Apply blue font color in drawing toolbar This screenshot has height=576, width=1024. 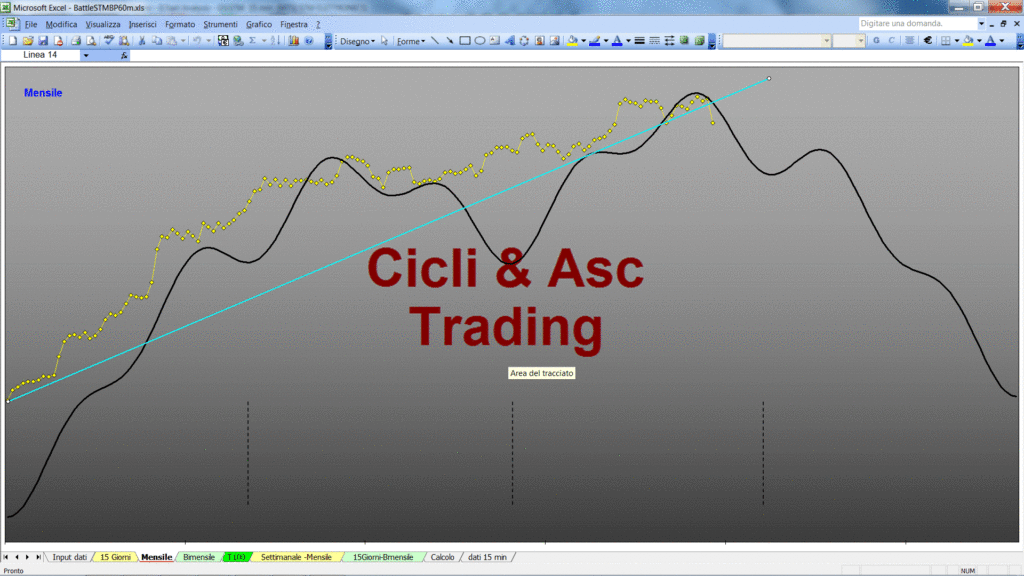(x=617, y=40)
